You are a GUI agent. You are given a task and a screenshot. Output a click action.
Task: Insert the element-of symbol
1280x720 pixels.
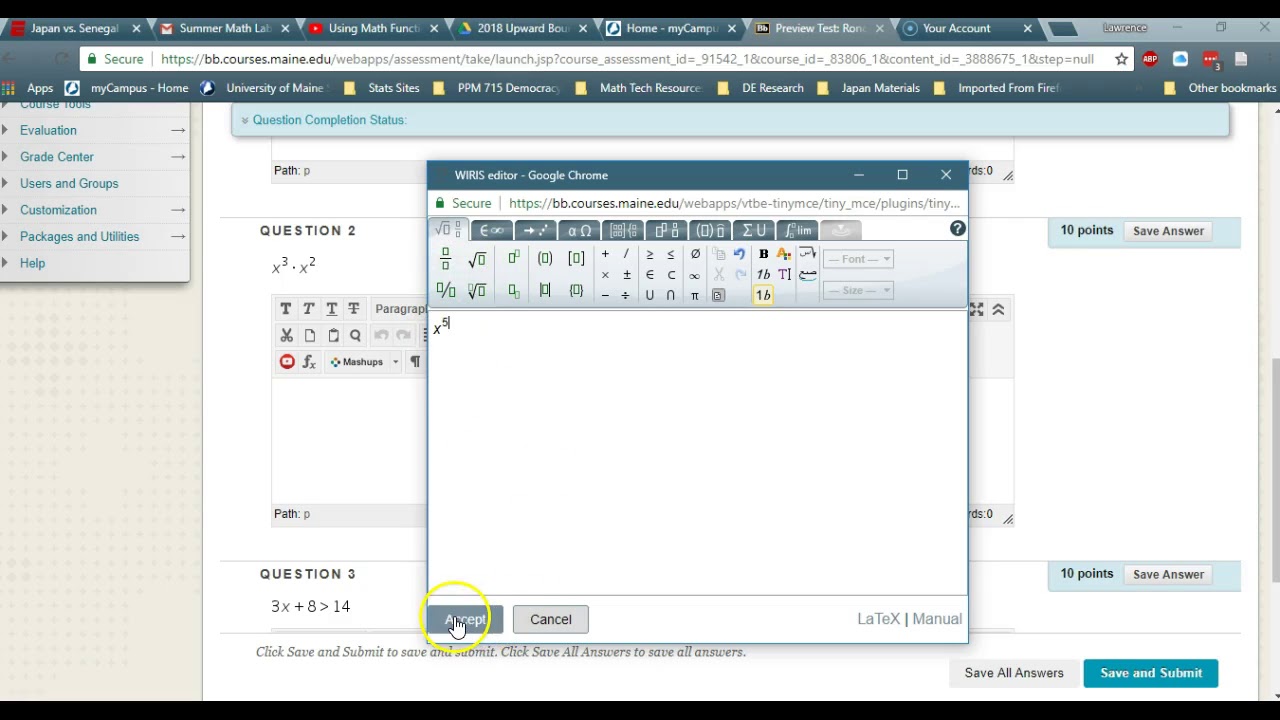tap(650, 275)
